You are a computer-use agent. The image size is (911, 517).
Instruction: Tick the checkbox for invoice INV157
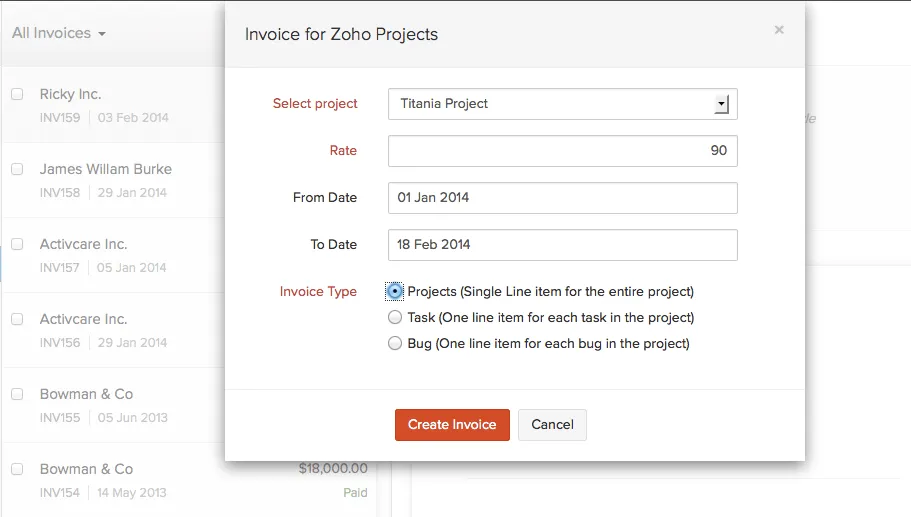(17, 244)
